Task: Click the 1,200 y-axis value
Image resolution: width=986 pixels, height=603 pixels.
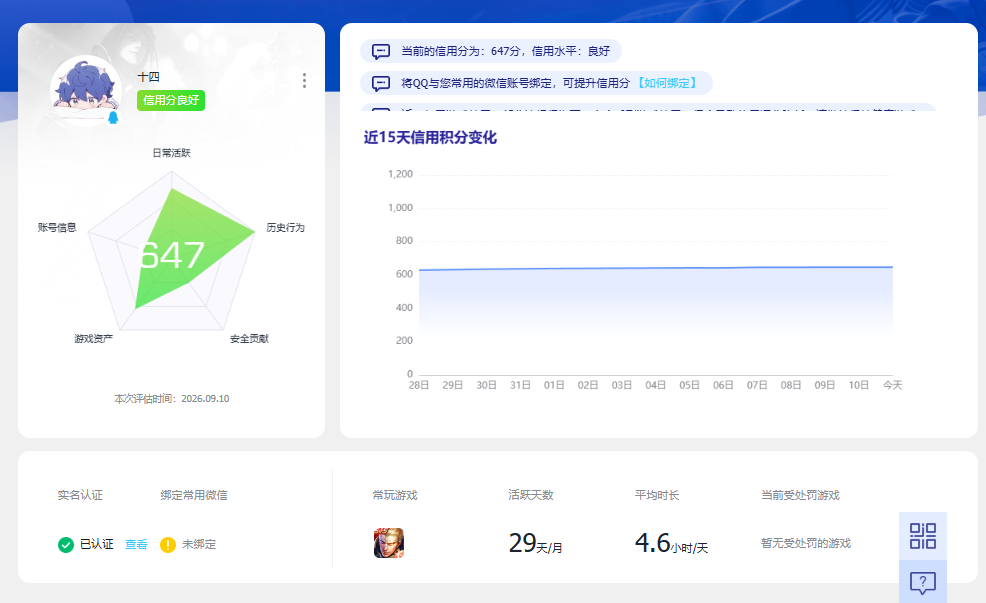Action: (401, 174)
